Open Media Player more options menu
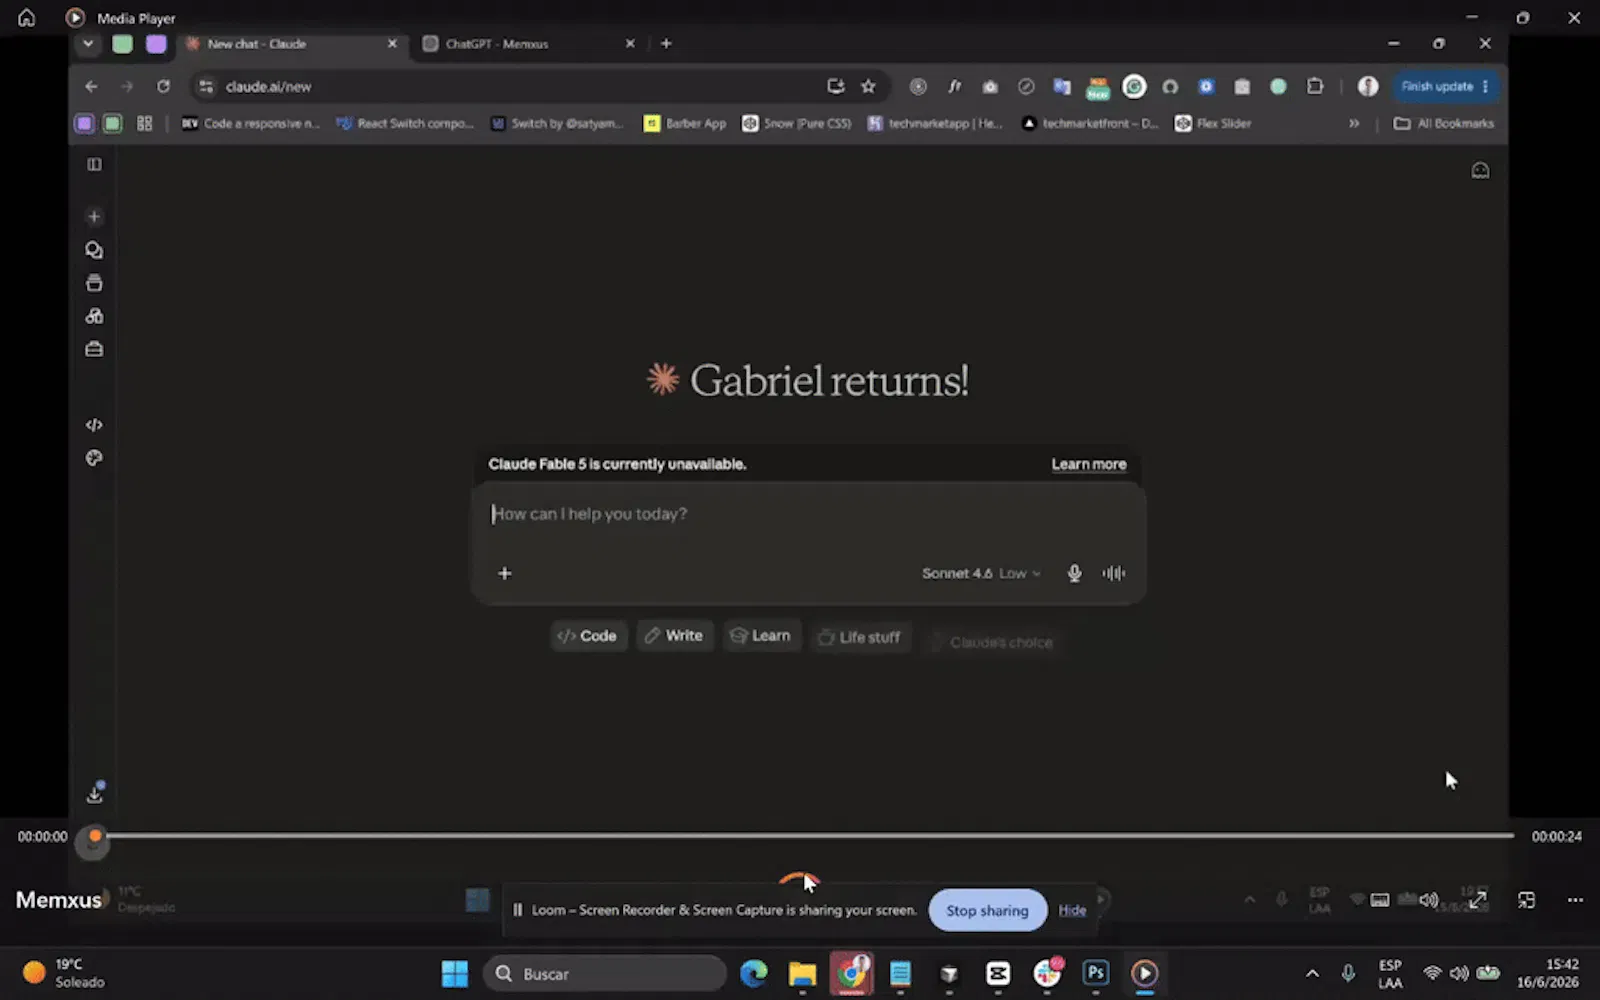Screen dimensions: 1600x1000 click(x=1575, y=900)
